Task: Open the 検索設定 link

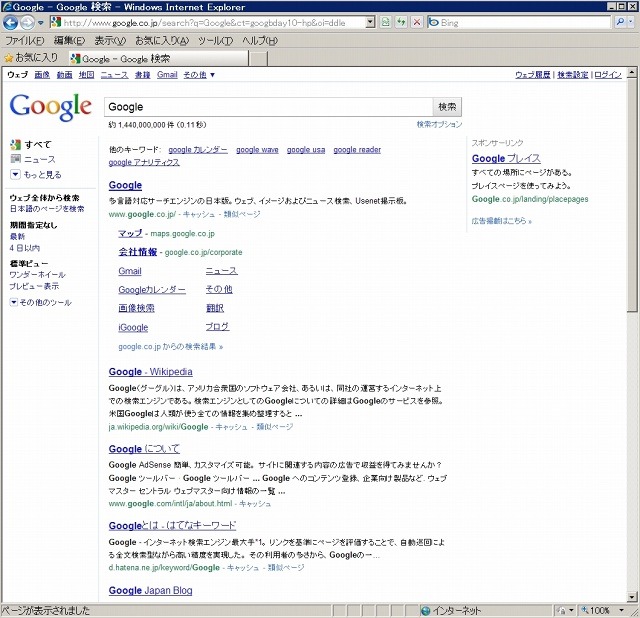Action: [x=573, y=75]
